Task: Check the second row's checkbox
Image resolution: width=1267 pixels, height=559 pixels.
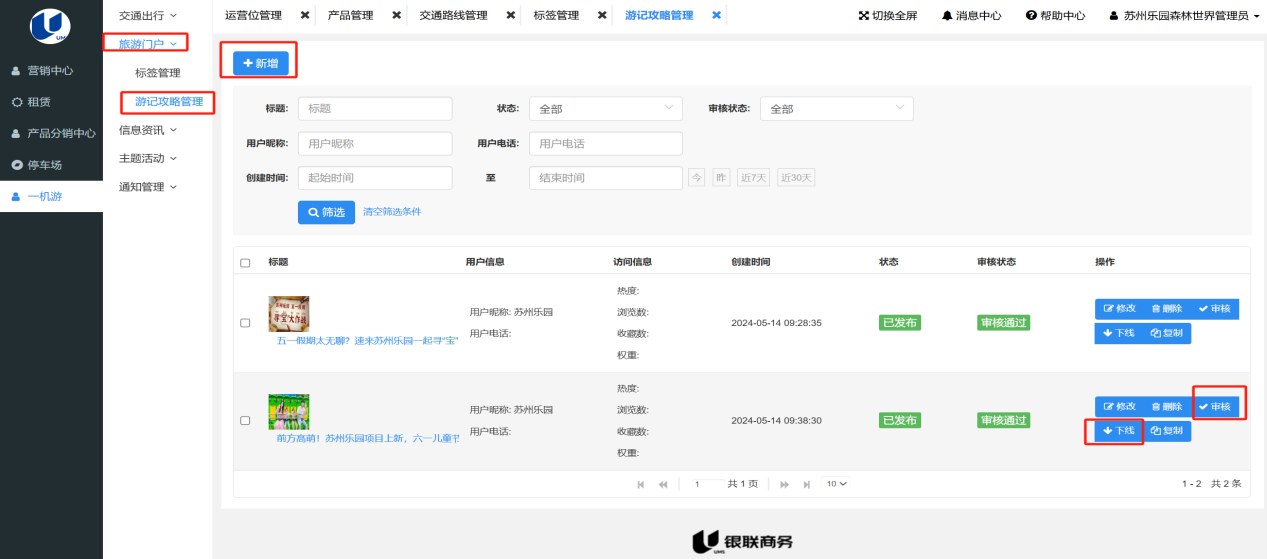Action: pyautogui.click(x=245, y=421)
